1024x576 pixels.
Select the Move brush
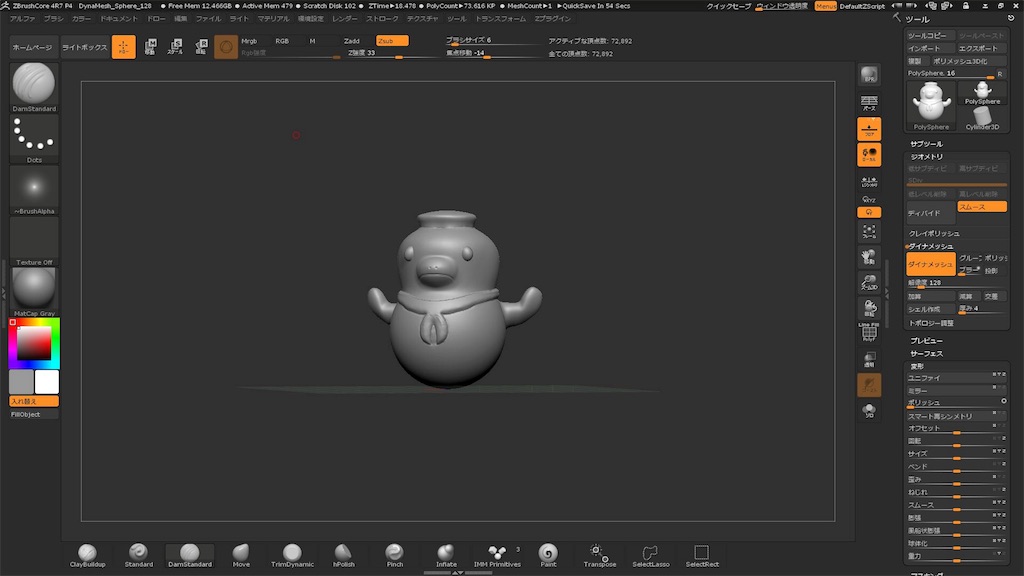point(241,556)
